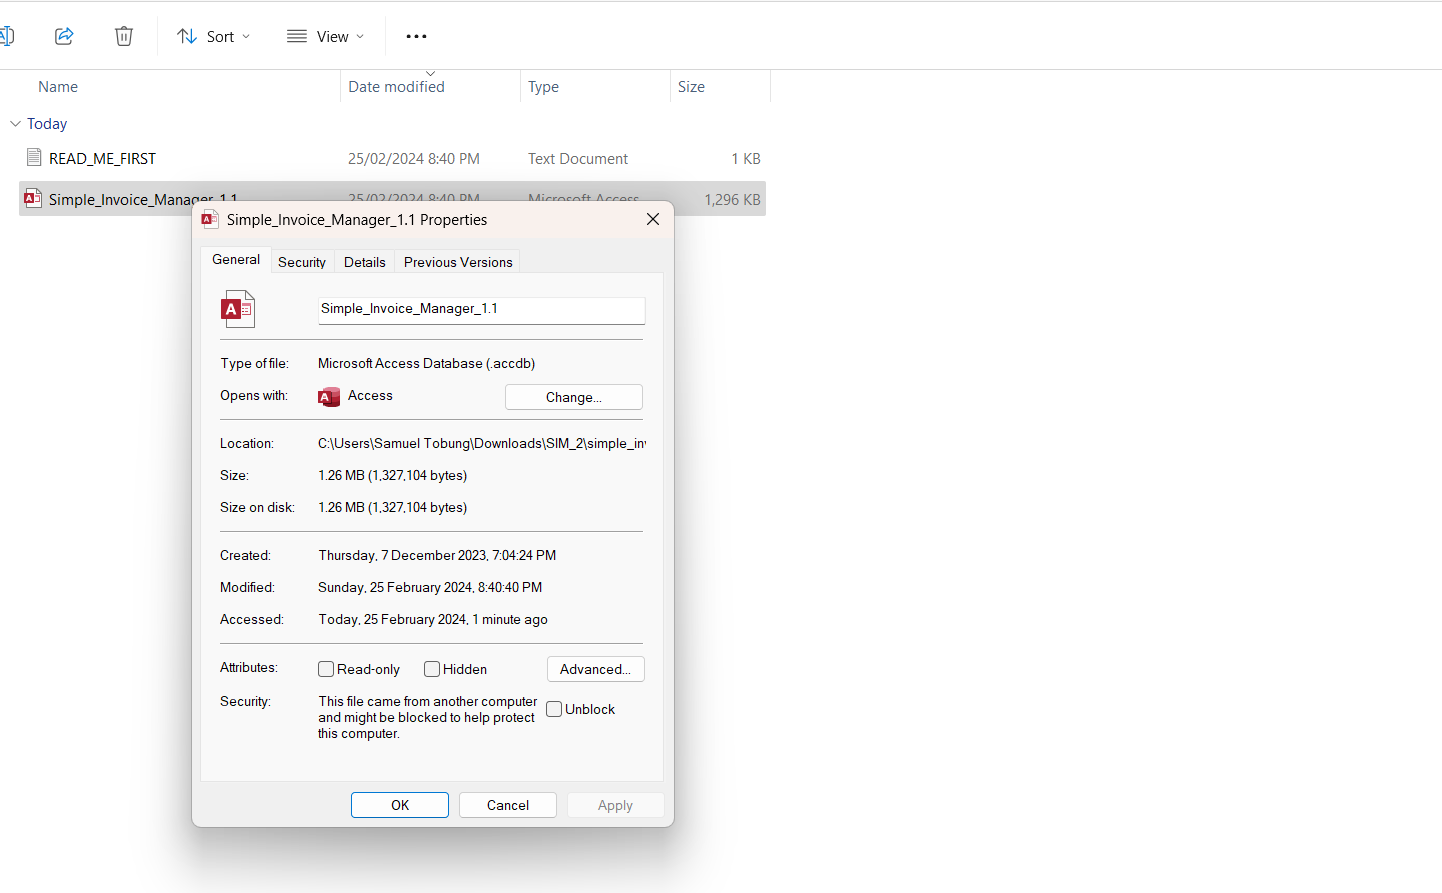Click the READ_ME_FIRST date modified cell

click(414, 159)
